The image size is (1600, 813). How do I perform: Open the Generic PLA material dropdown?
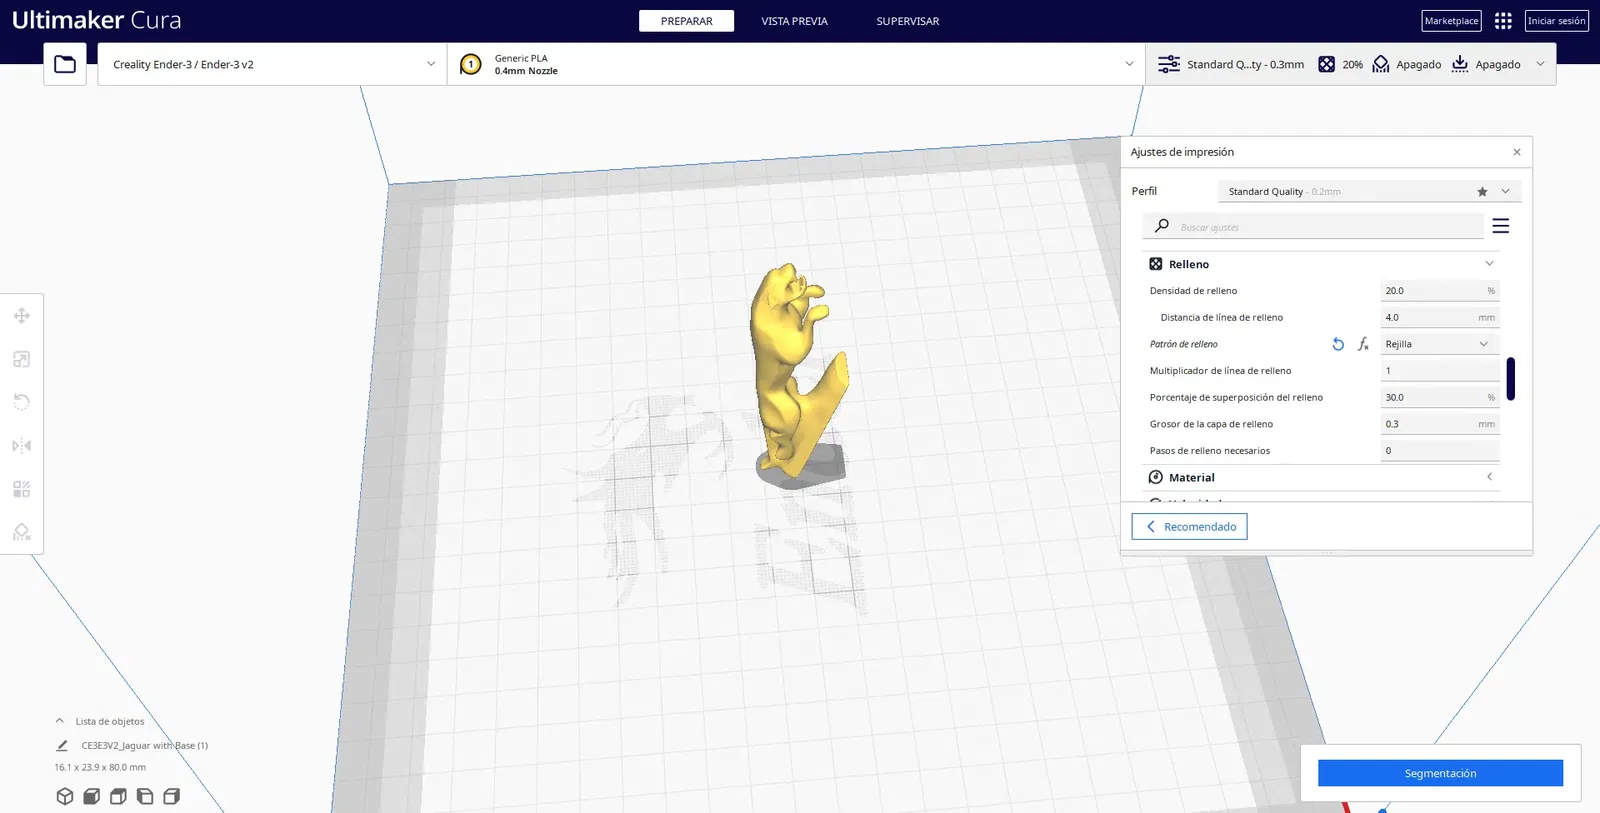[796, 64]
